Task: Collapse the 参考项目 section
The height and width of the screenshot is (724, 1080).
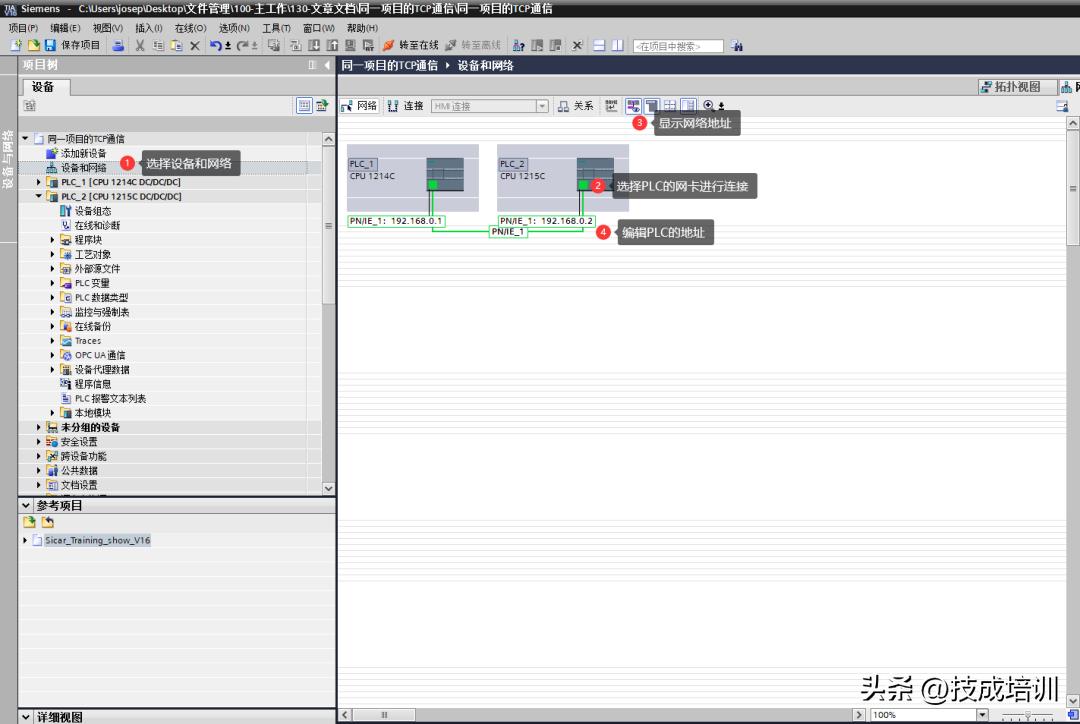Action: click(x=26, y=505)
